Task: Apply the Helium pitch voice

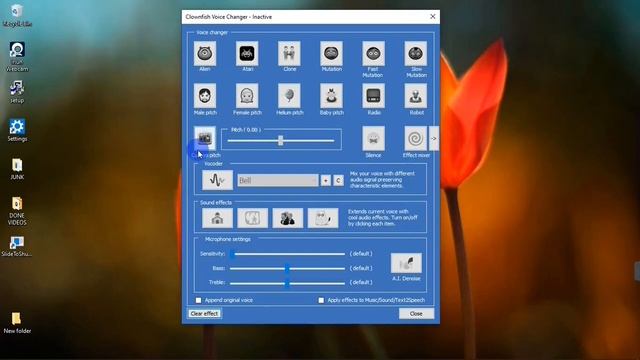Action: (x=289, y=96)
